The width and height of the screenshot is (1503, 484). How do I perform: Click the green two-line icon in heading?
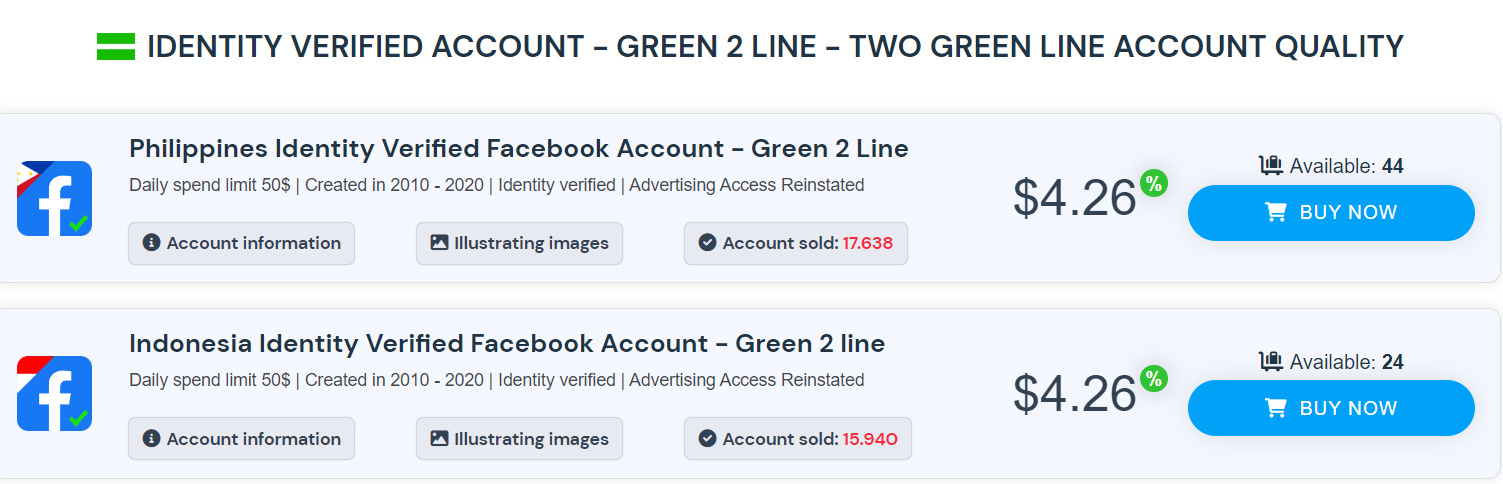116,46
